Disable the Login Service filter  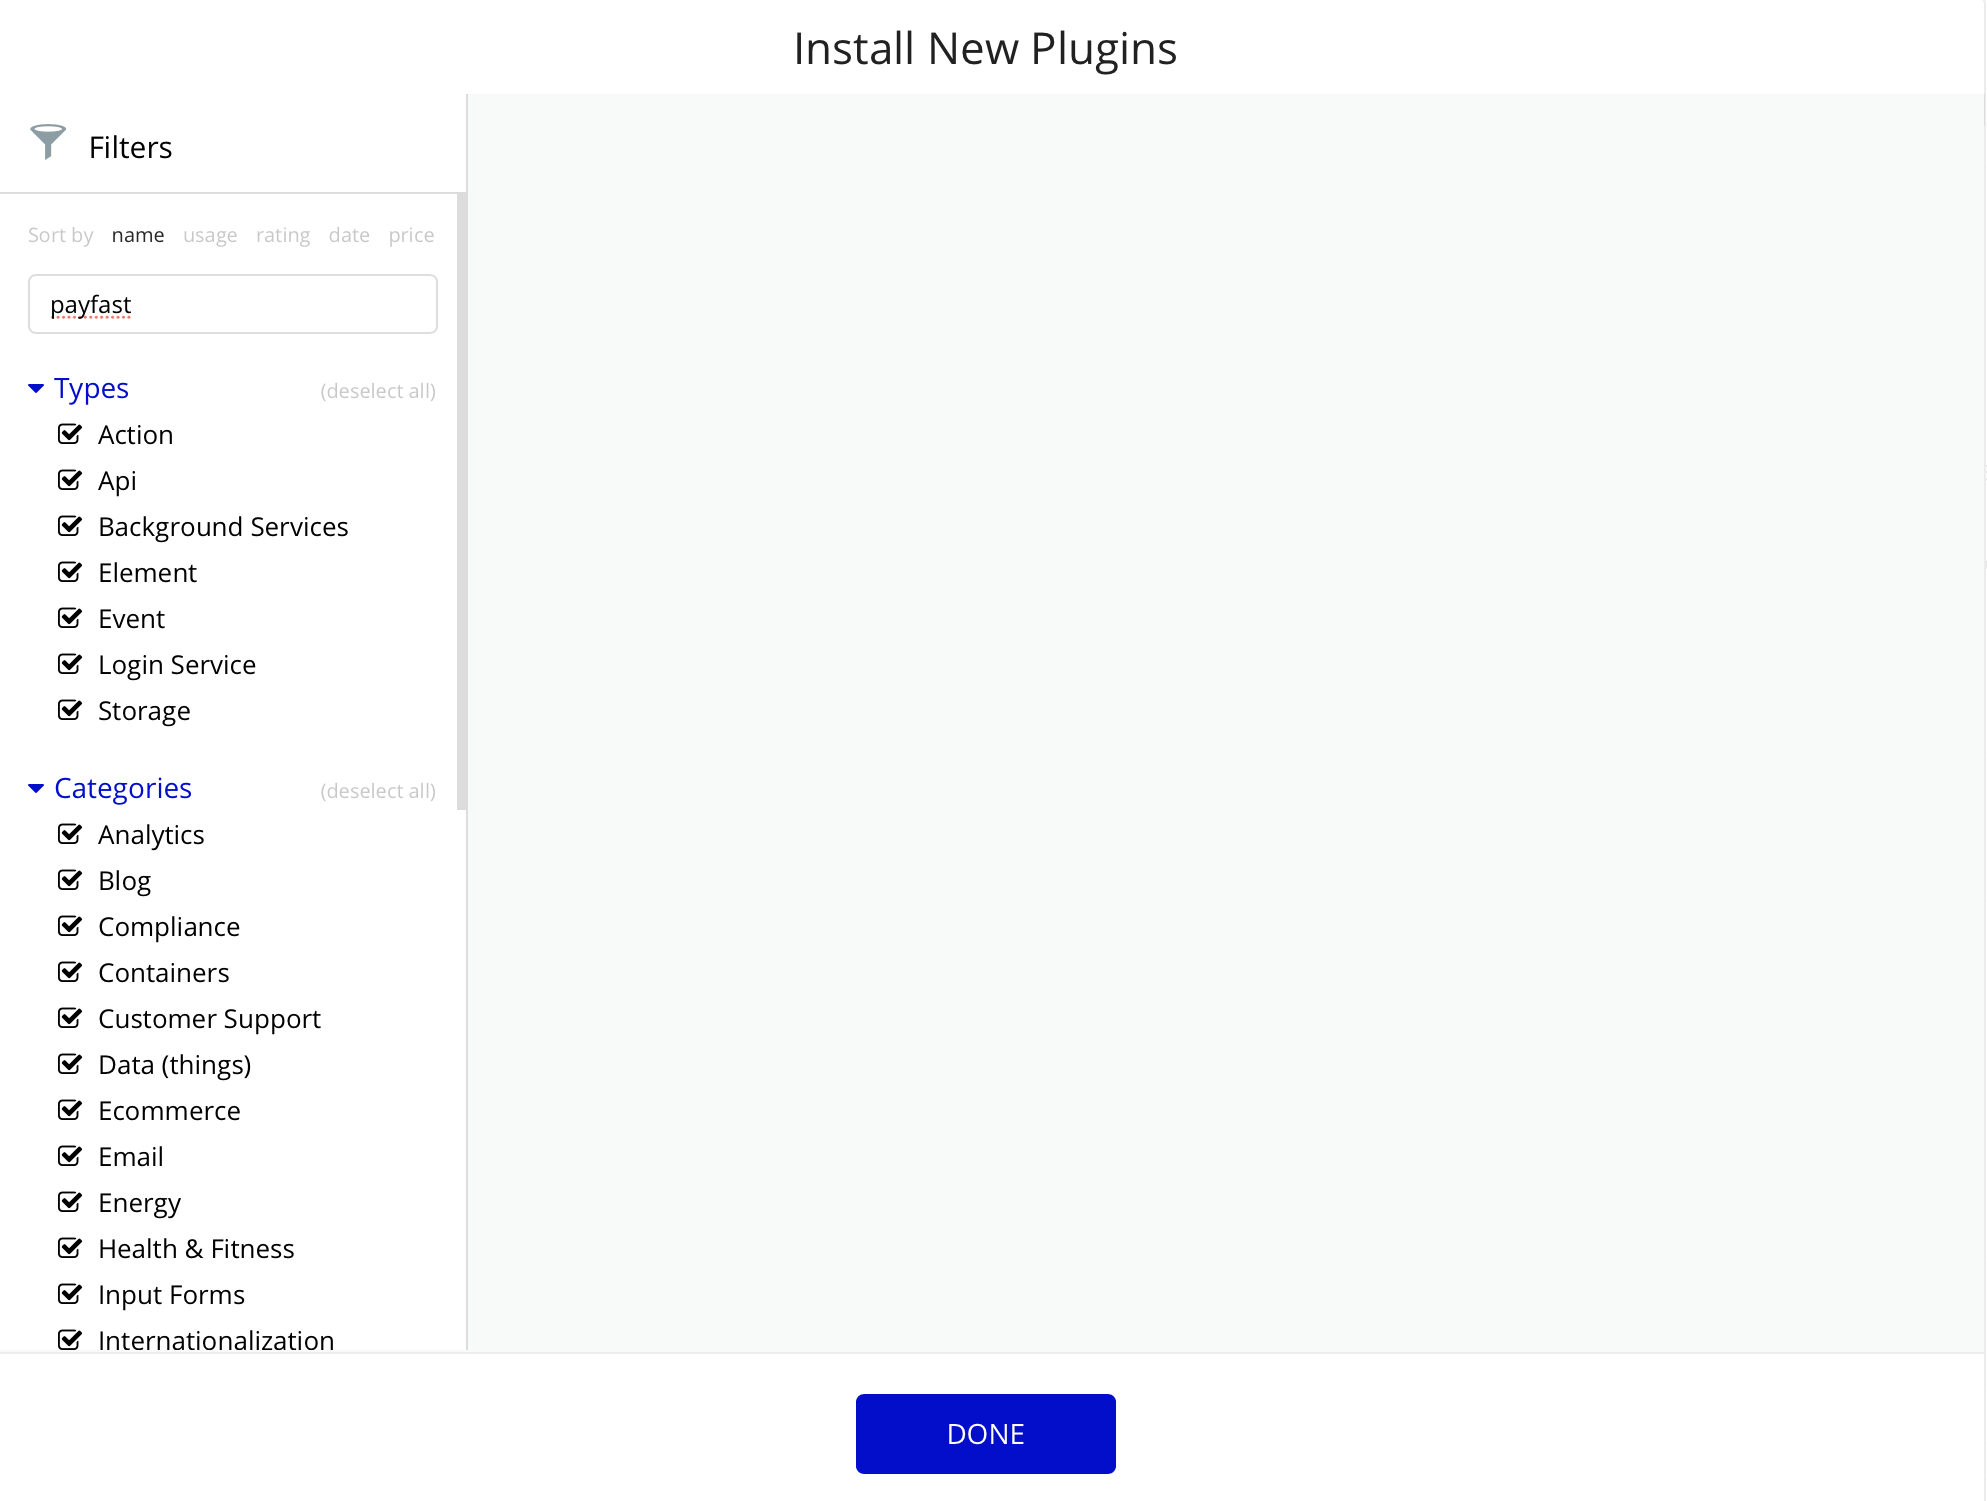click(x=69, y=664)
